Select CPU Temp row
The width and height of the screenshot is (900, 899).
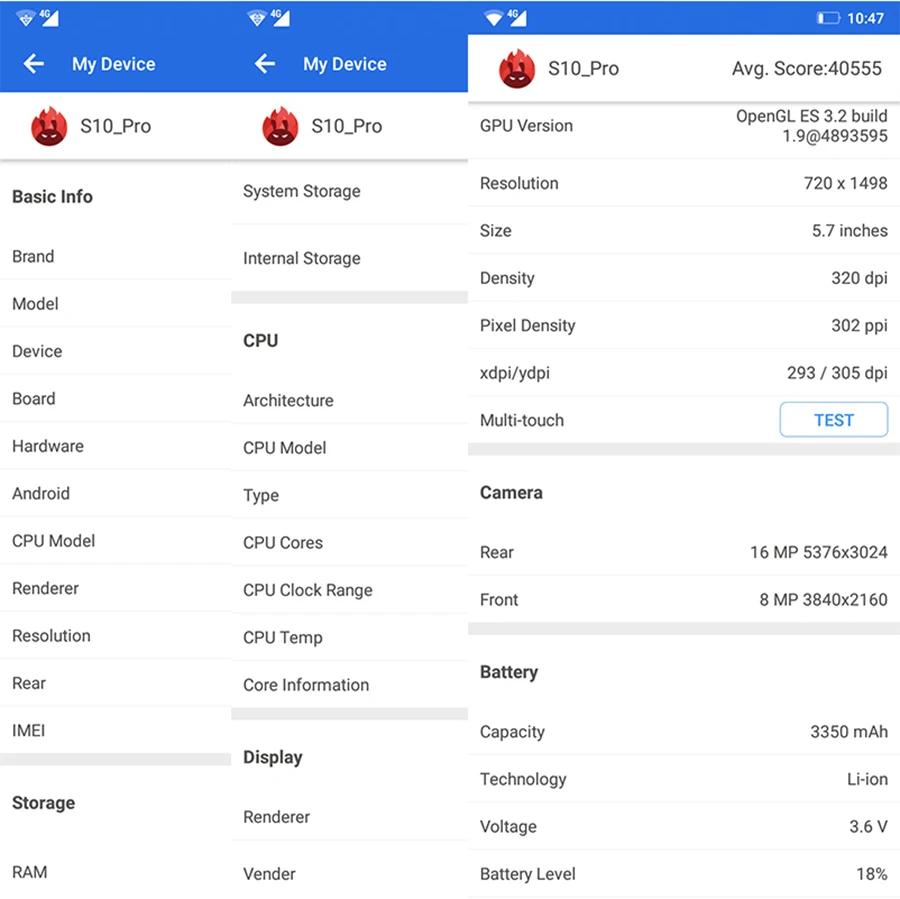[x=350, y=637]
